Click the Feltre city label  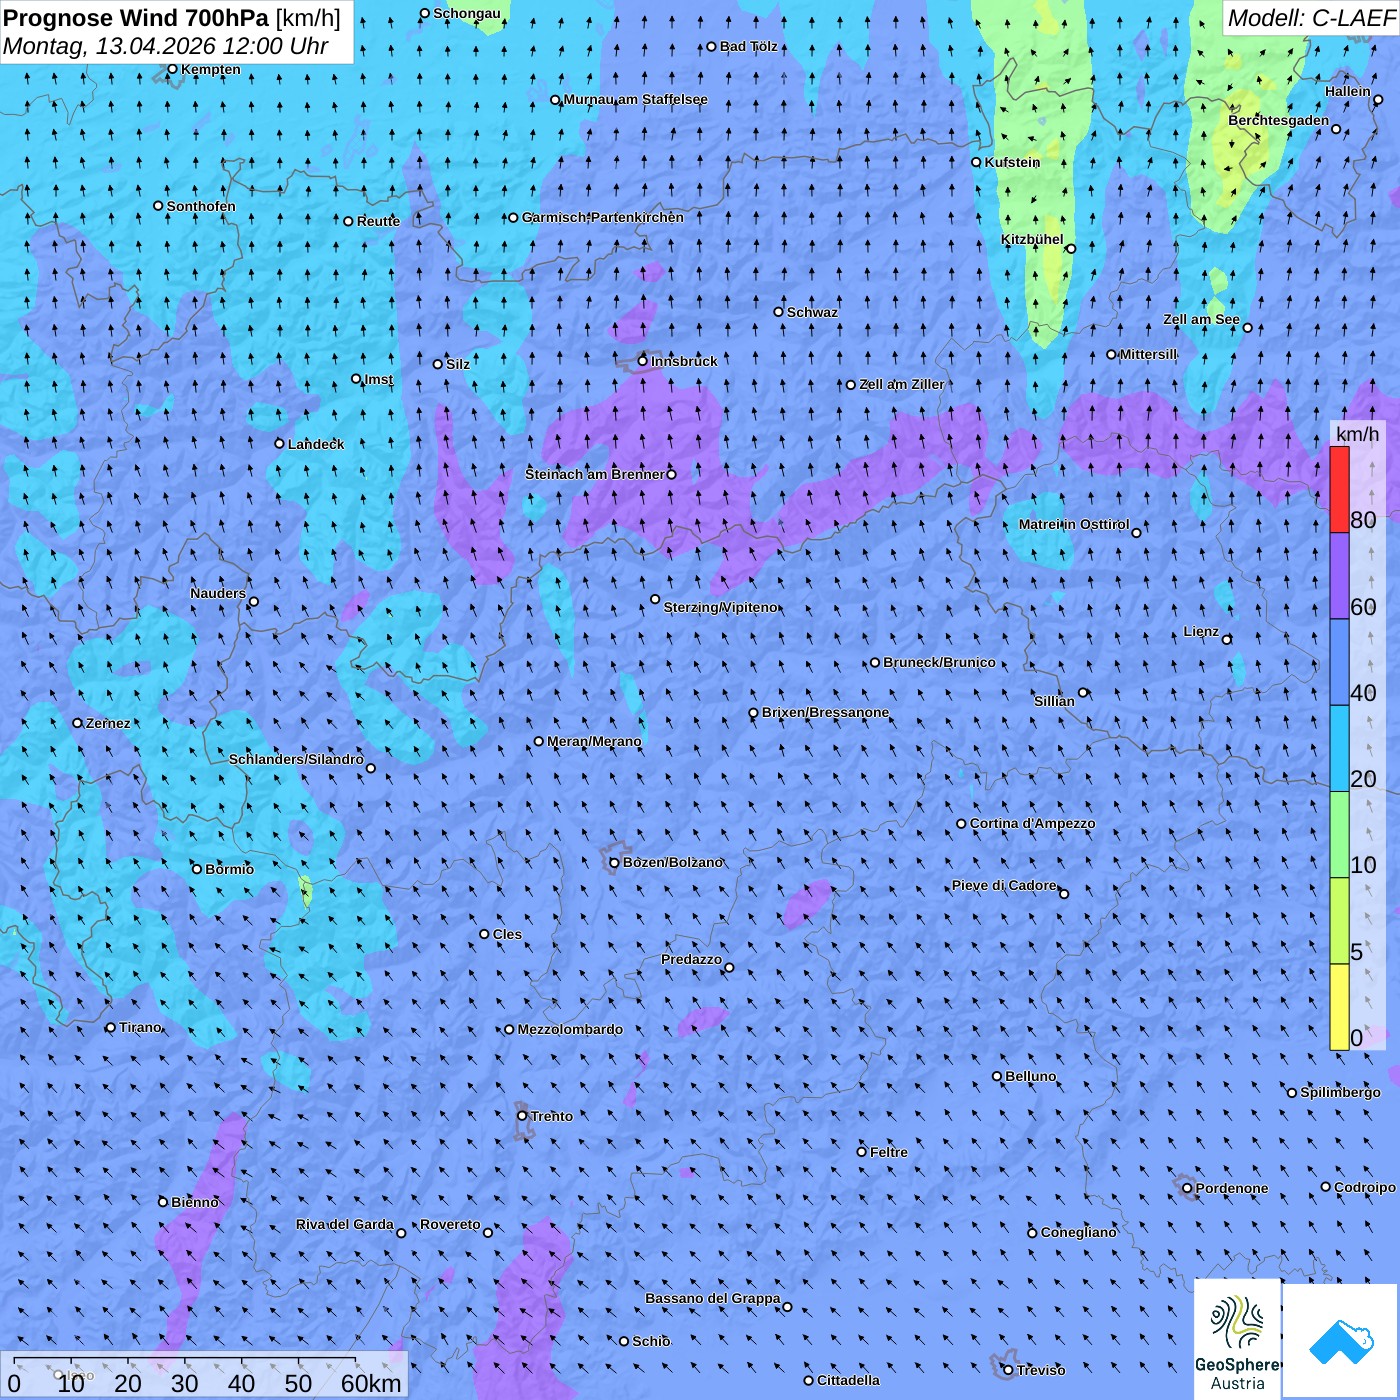click(x=889, y=1152)
